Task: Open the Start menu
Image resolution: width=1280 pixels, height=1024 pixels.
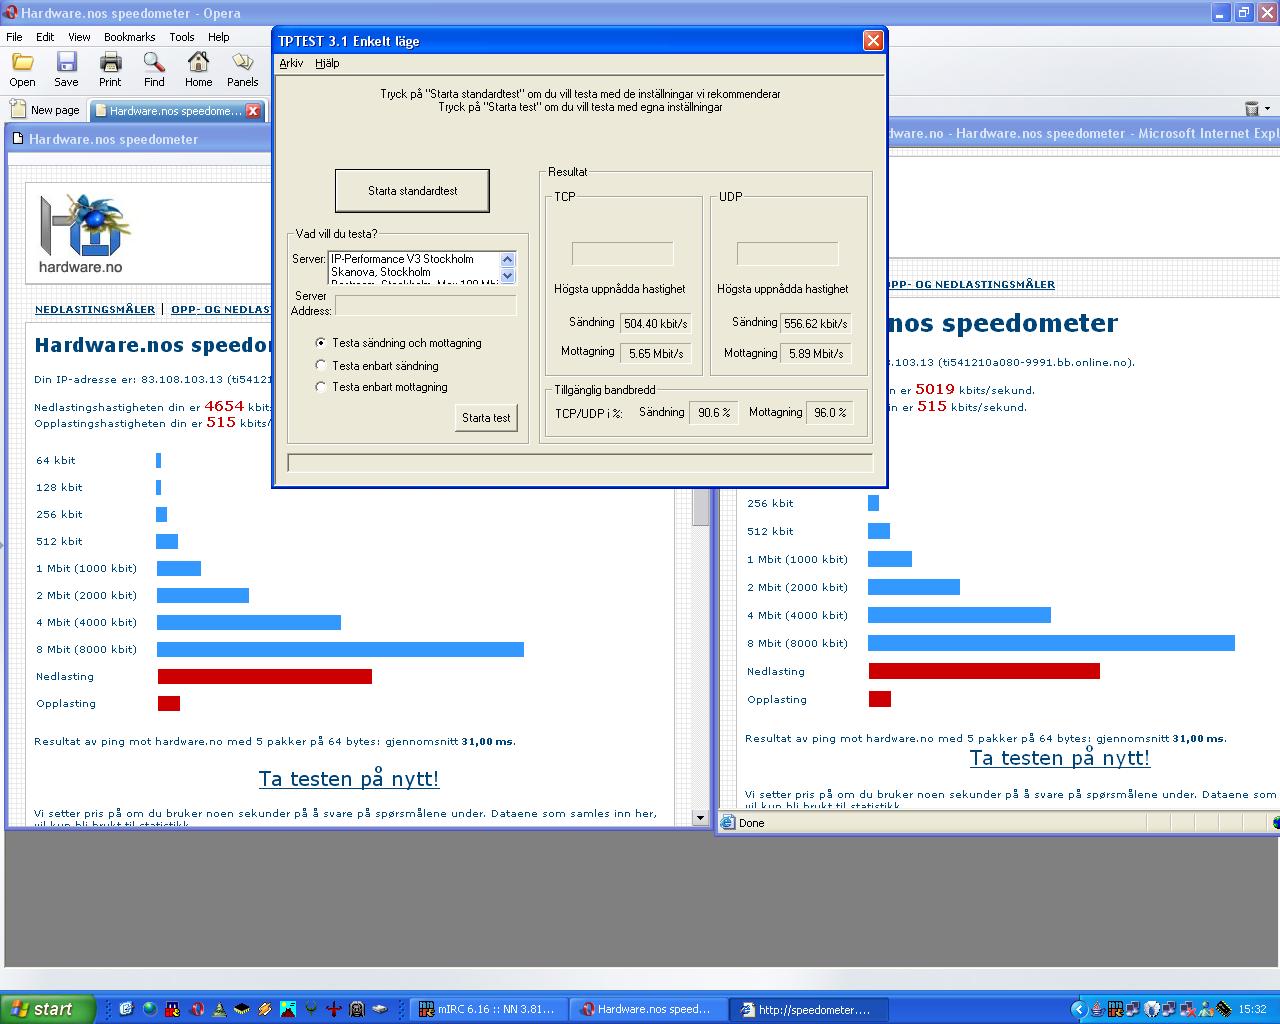Action: tap(48, 1009)
